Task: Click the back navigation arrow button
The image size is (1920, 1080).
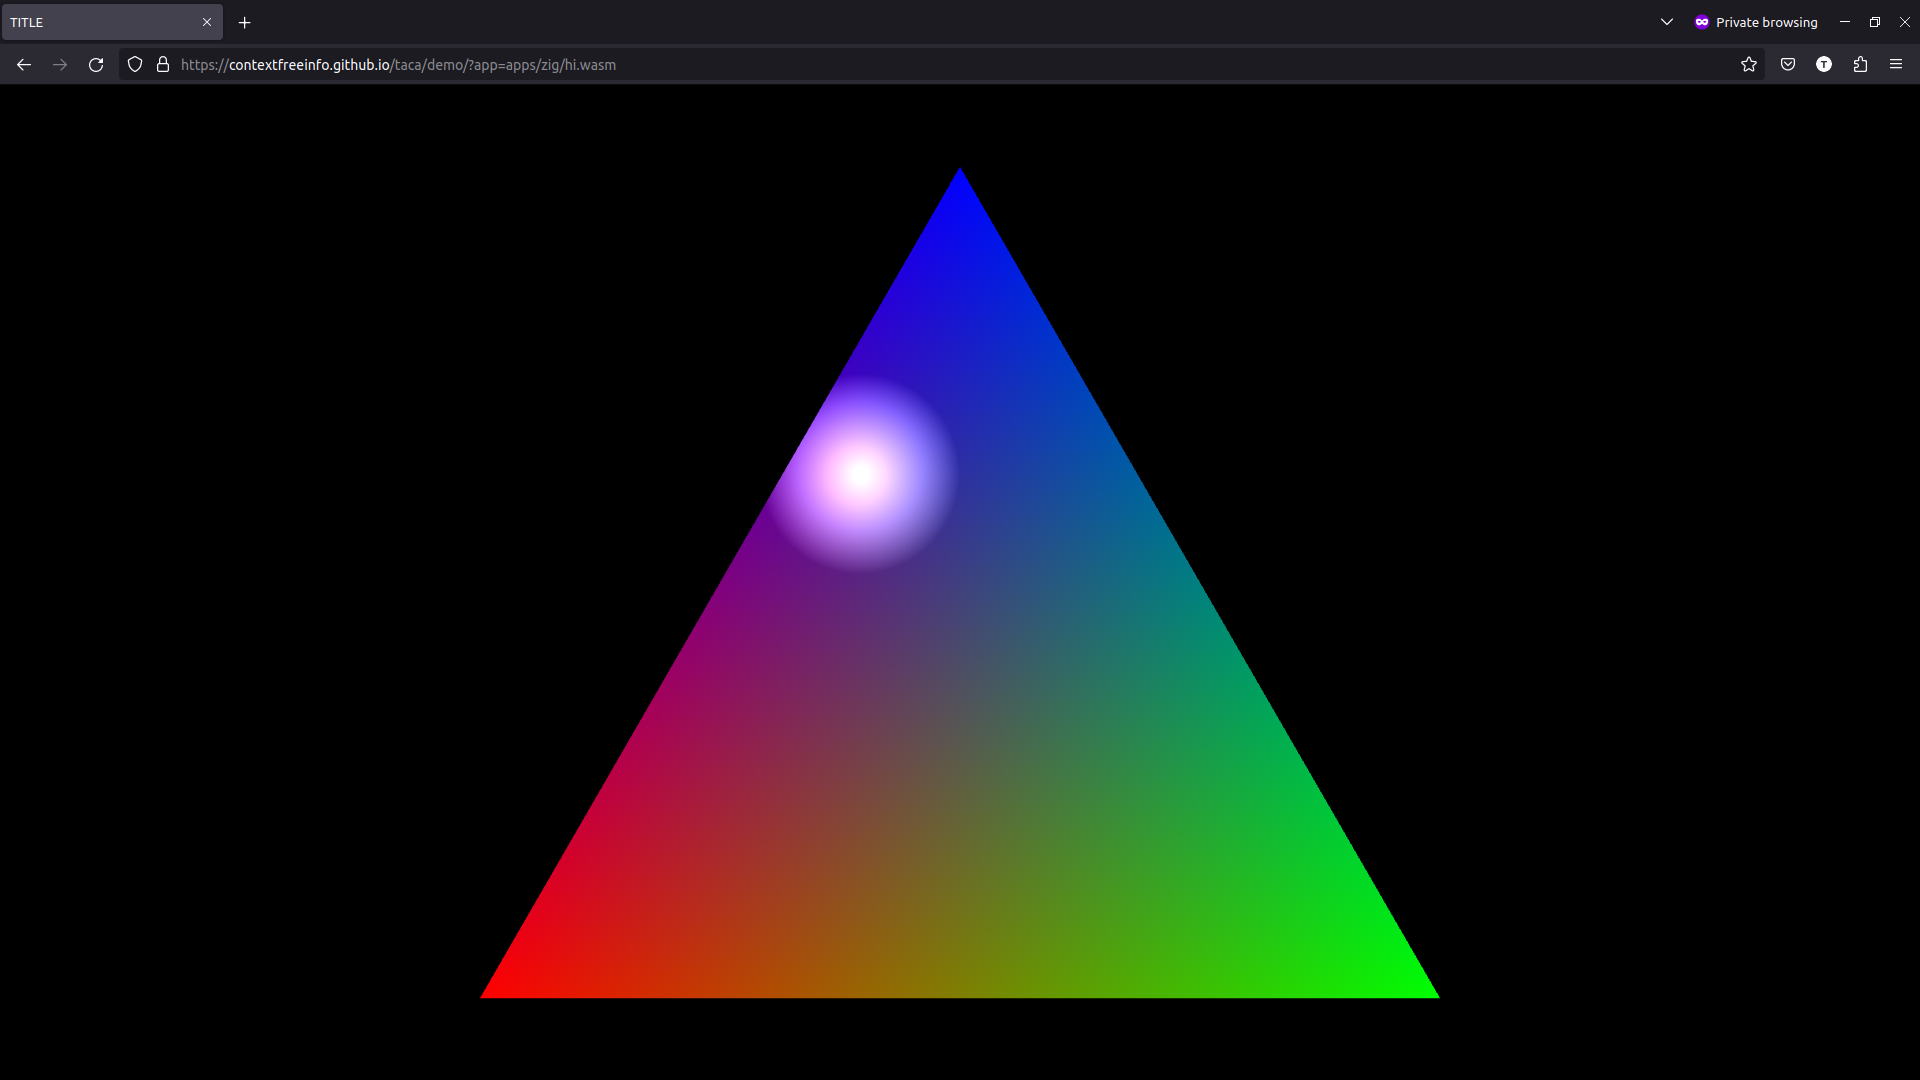Action: tap(24, 63)
